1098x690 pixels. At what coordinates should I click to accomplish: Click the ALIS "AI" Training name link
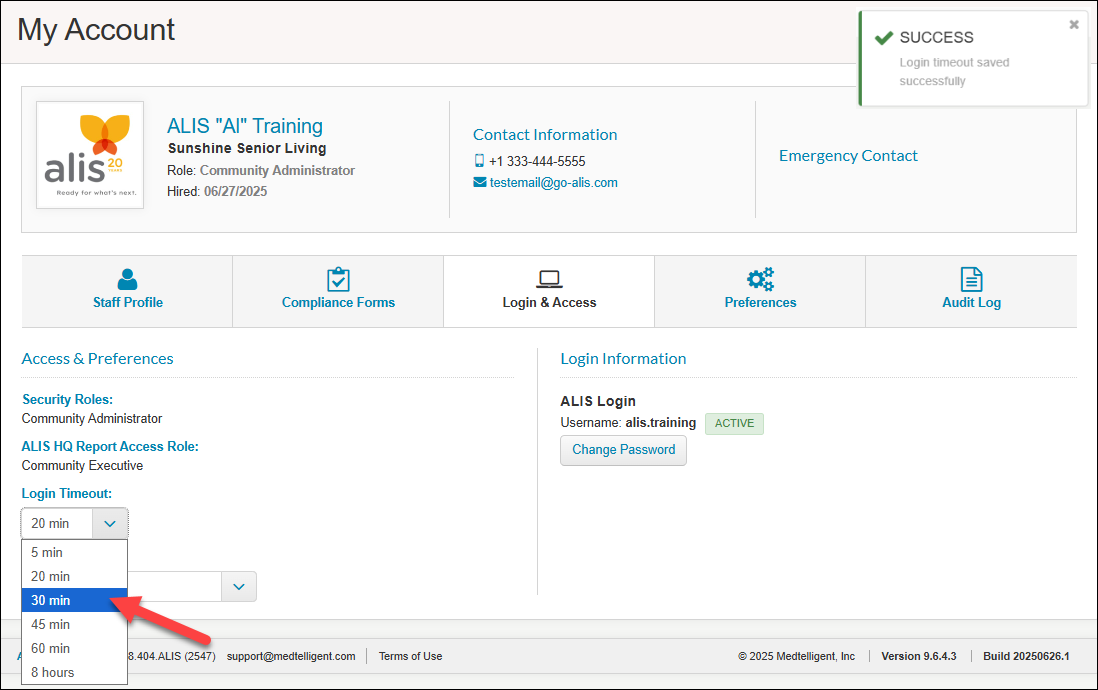(x=244, y=126)
